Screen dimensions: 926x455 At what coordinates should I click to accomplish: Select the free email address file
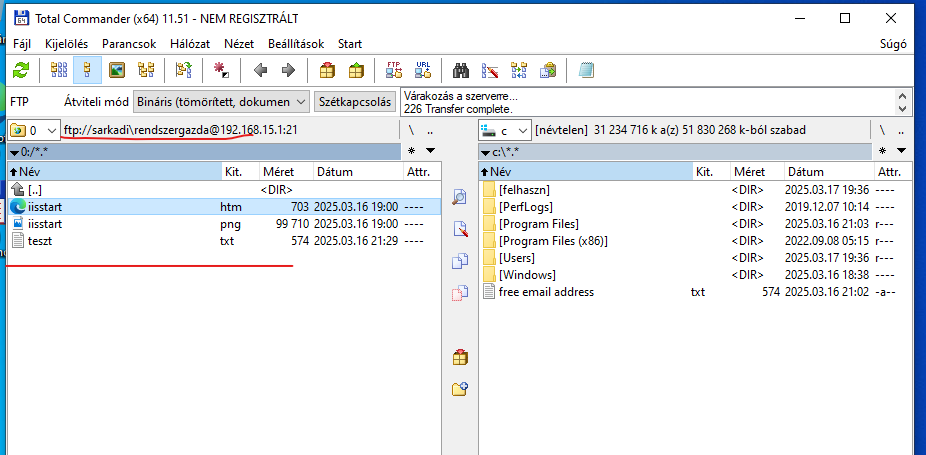tap(694, 292)
